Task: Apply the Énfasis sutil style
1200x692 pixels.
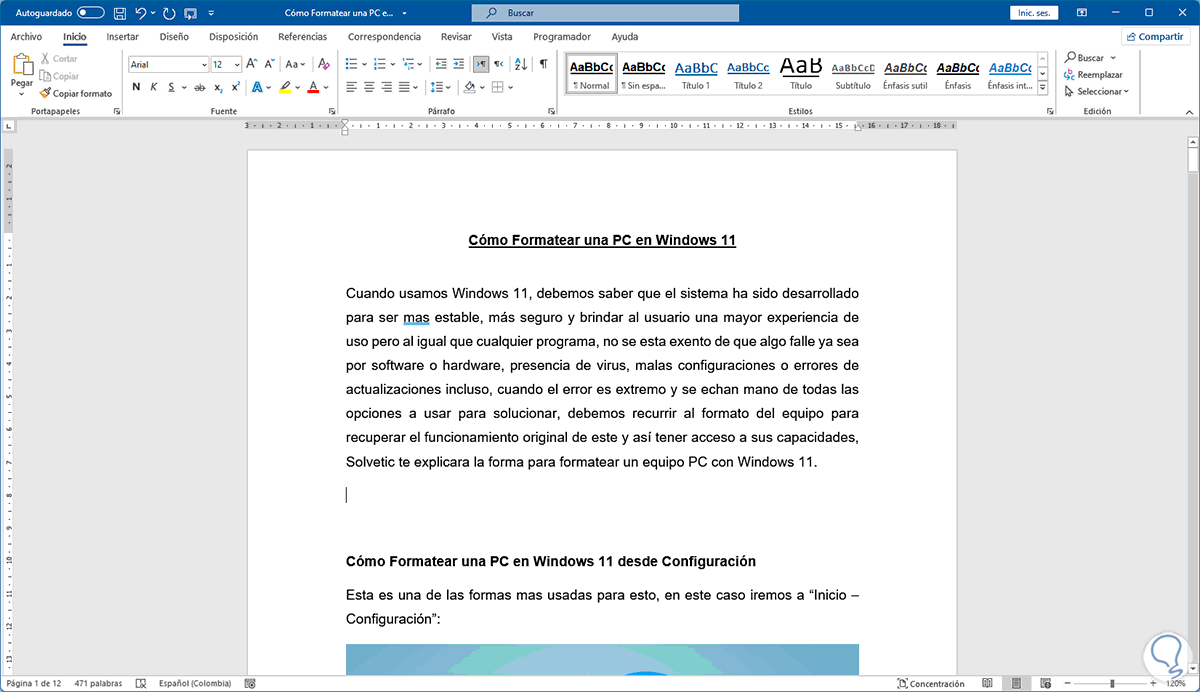Action: pos(905,75)
